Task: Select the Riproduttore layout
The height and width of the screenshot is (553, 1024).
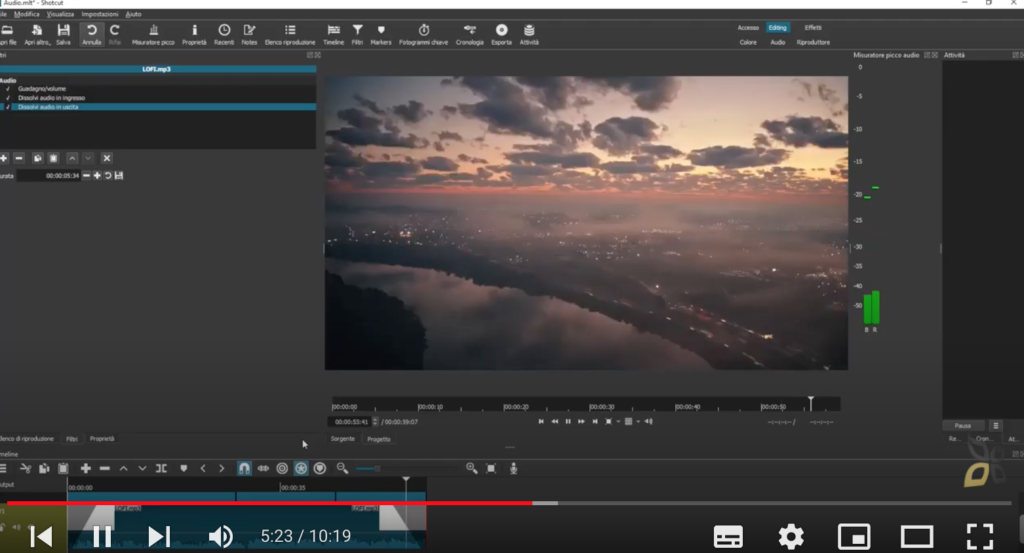Action: [x=813, y=42]
